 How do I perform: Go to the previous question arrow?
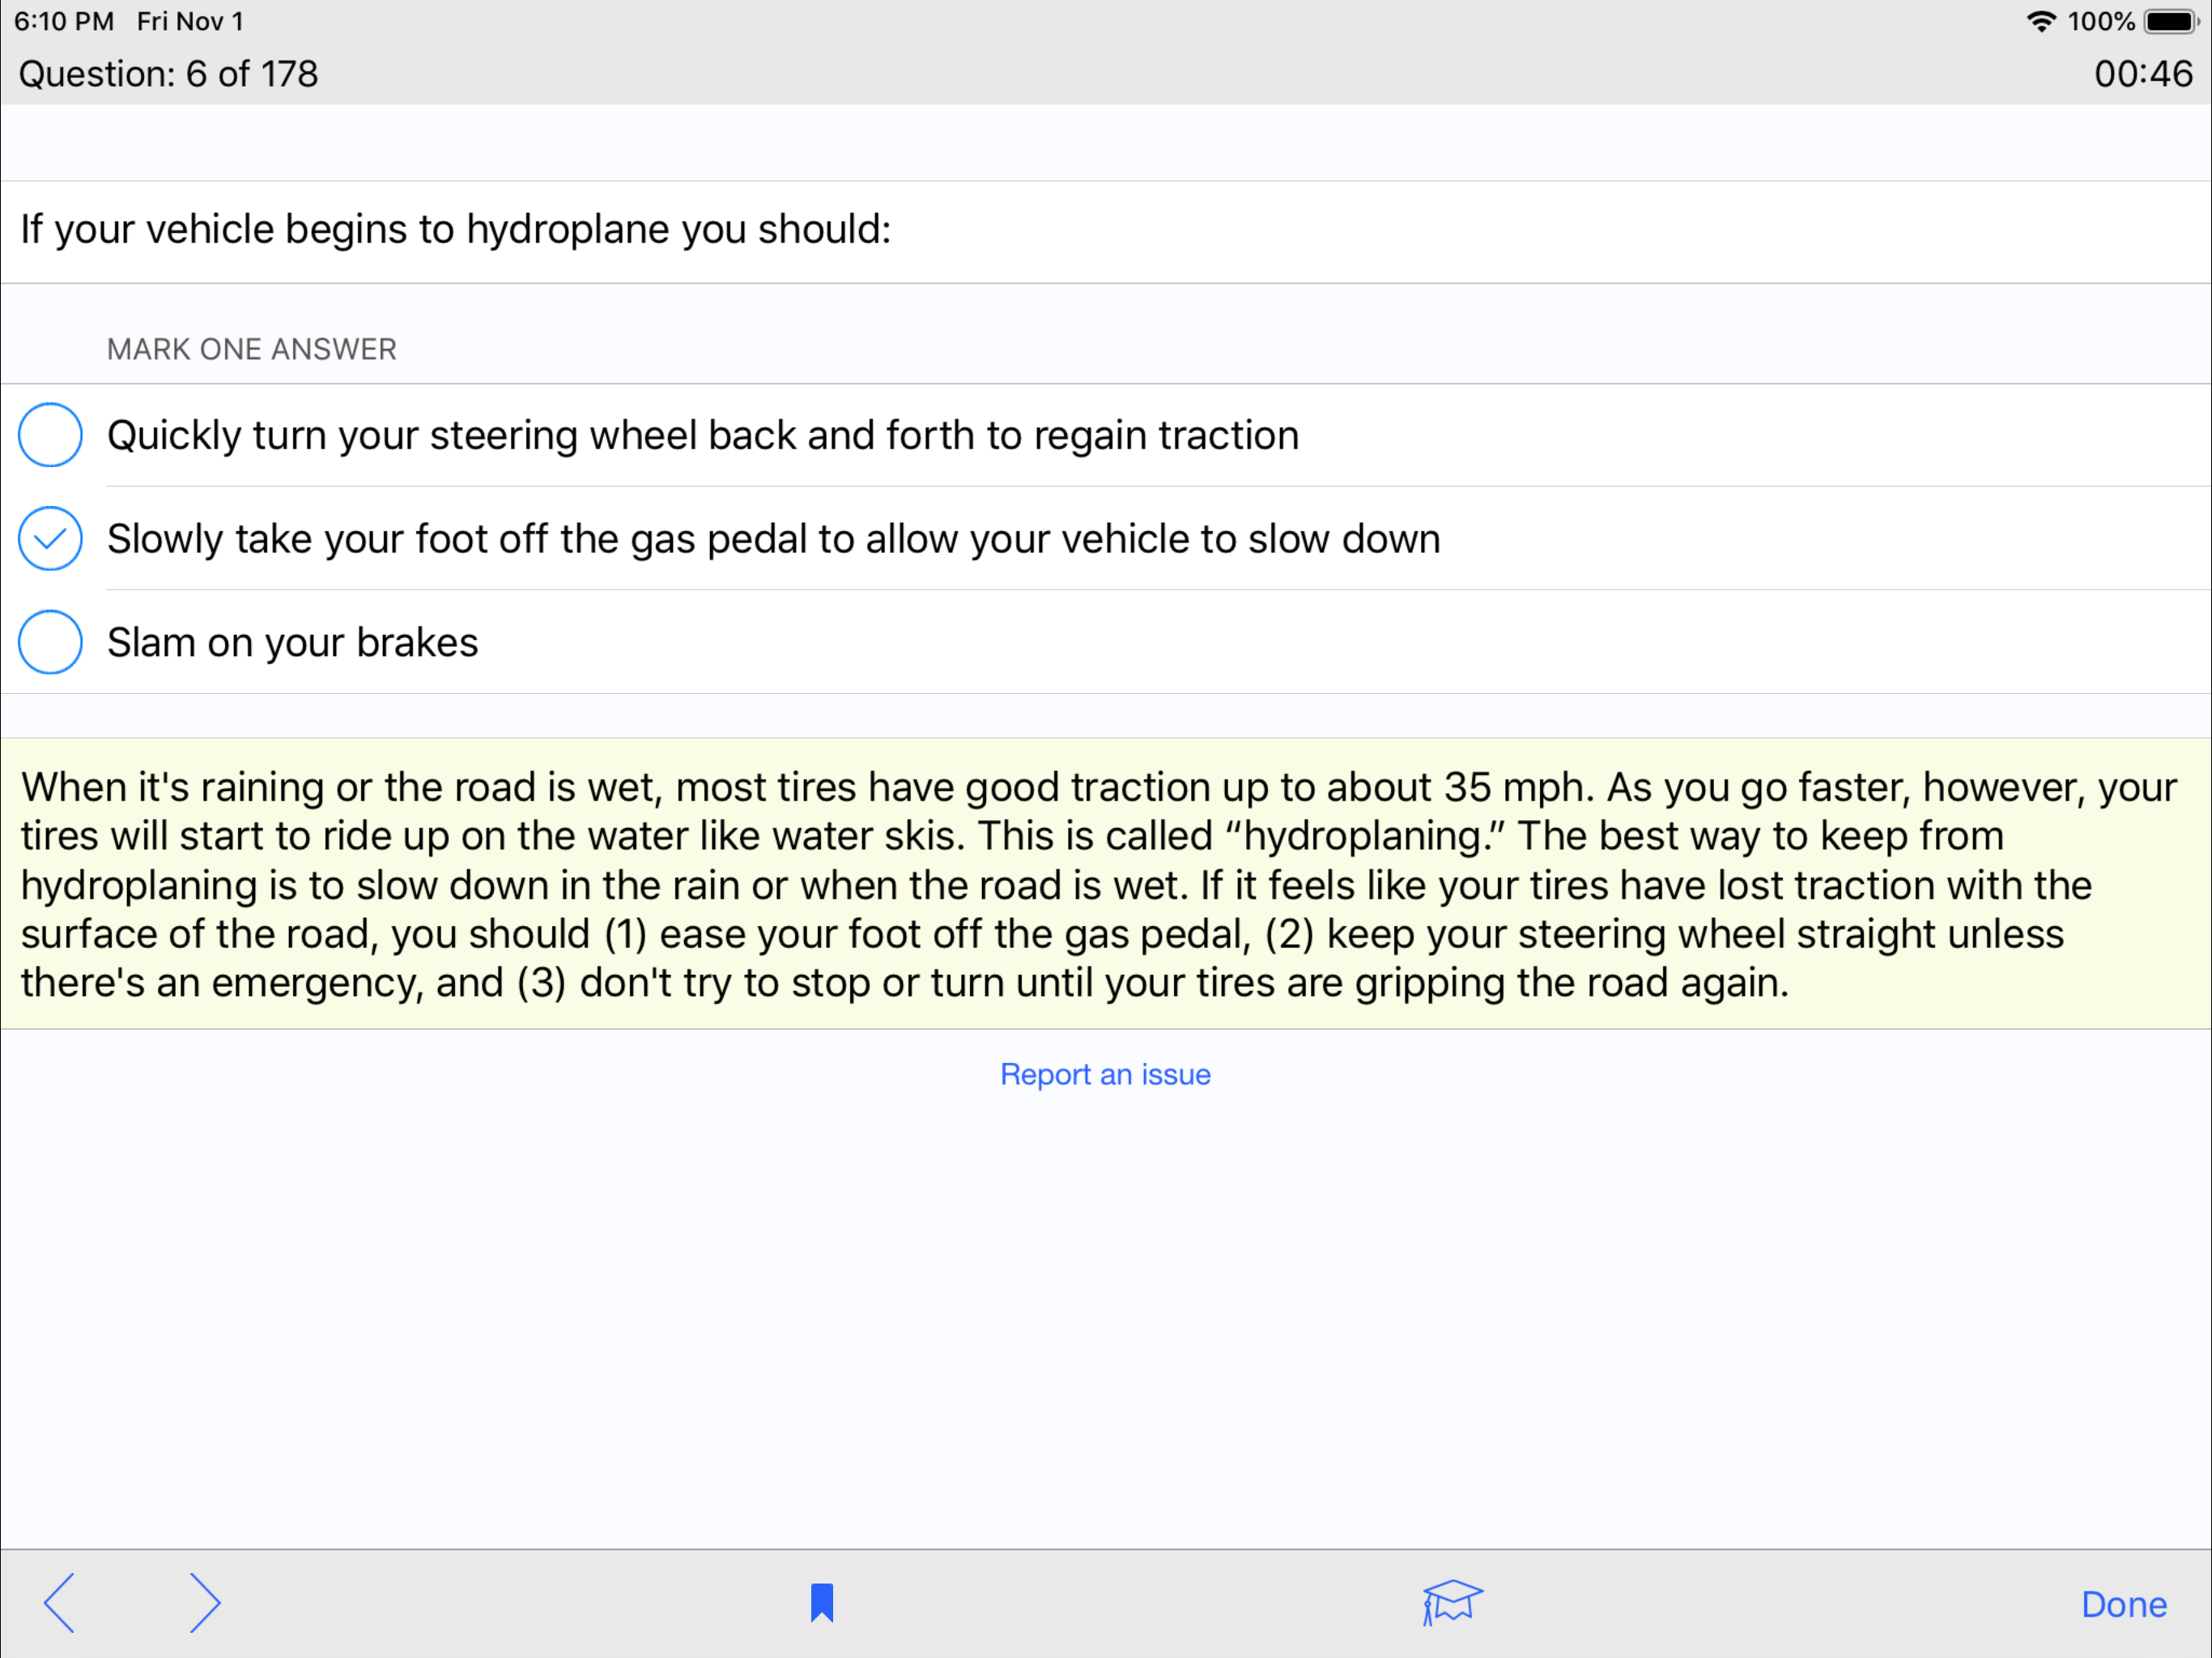point(60,1602)
